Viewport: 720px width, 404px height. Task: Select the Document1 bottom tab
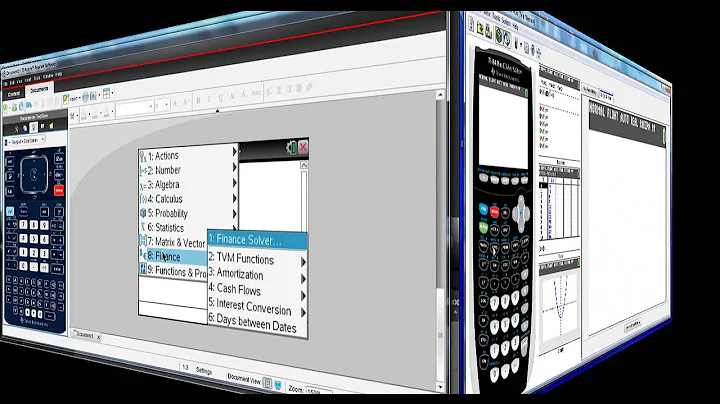pyautogui.click(x=84, y=335)
